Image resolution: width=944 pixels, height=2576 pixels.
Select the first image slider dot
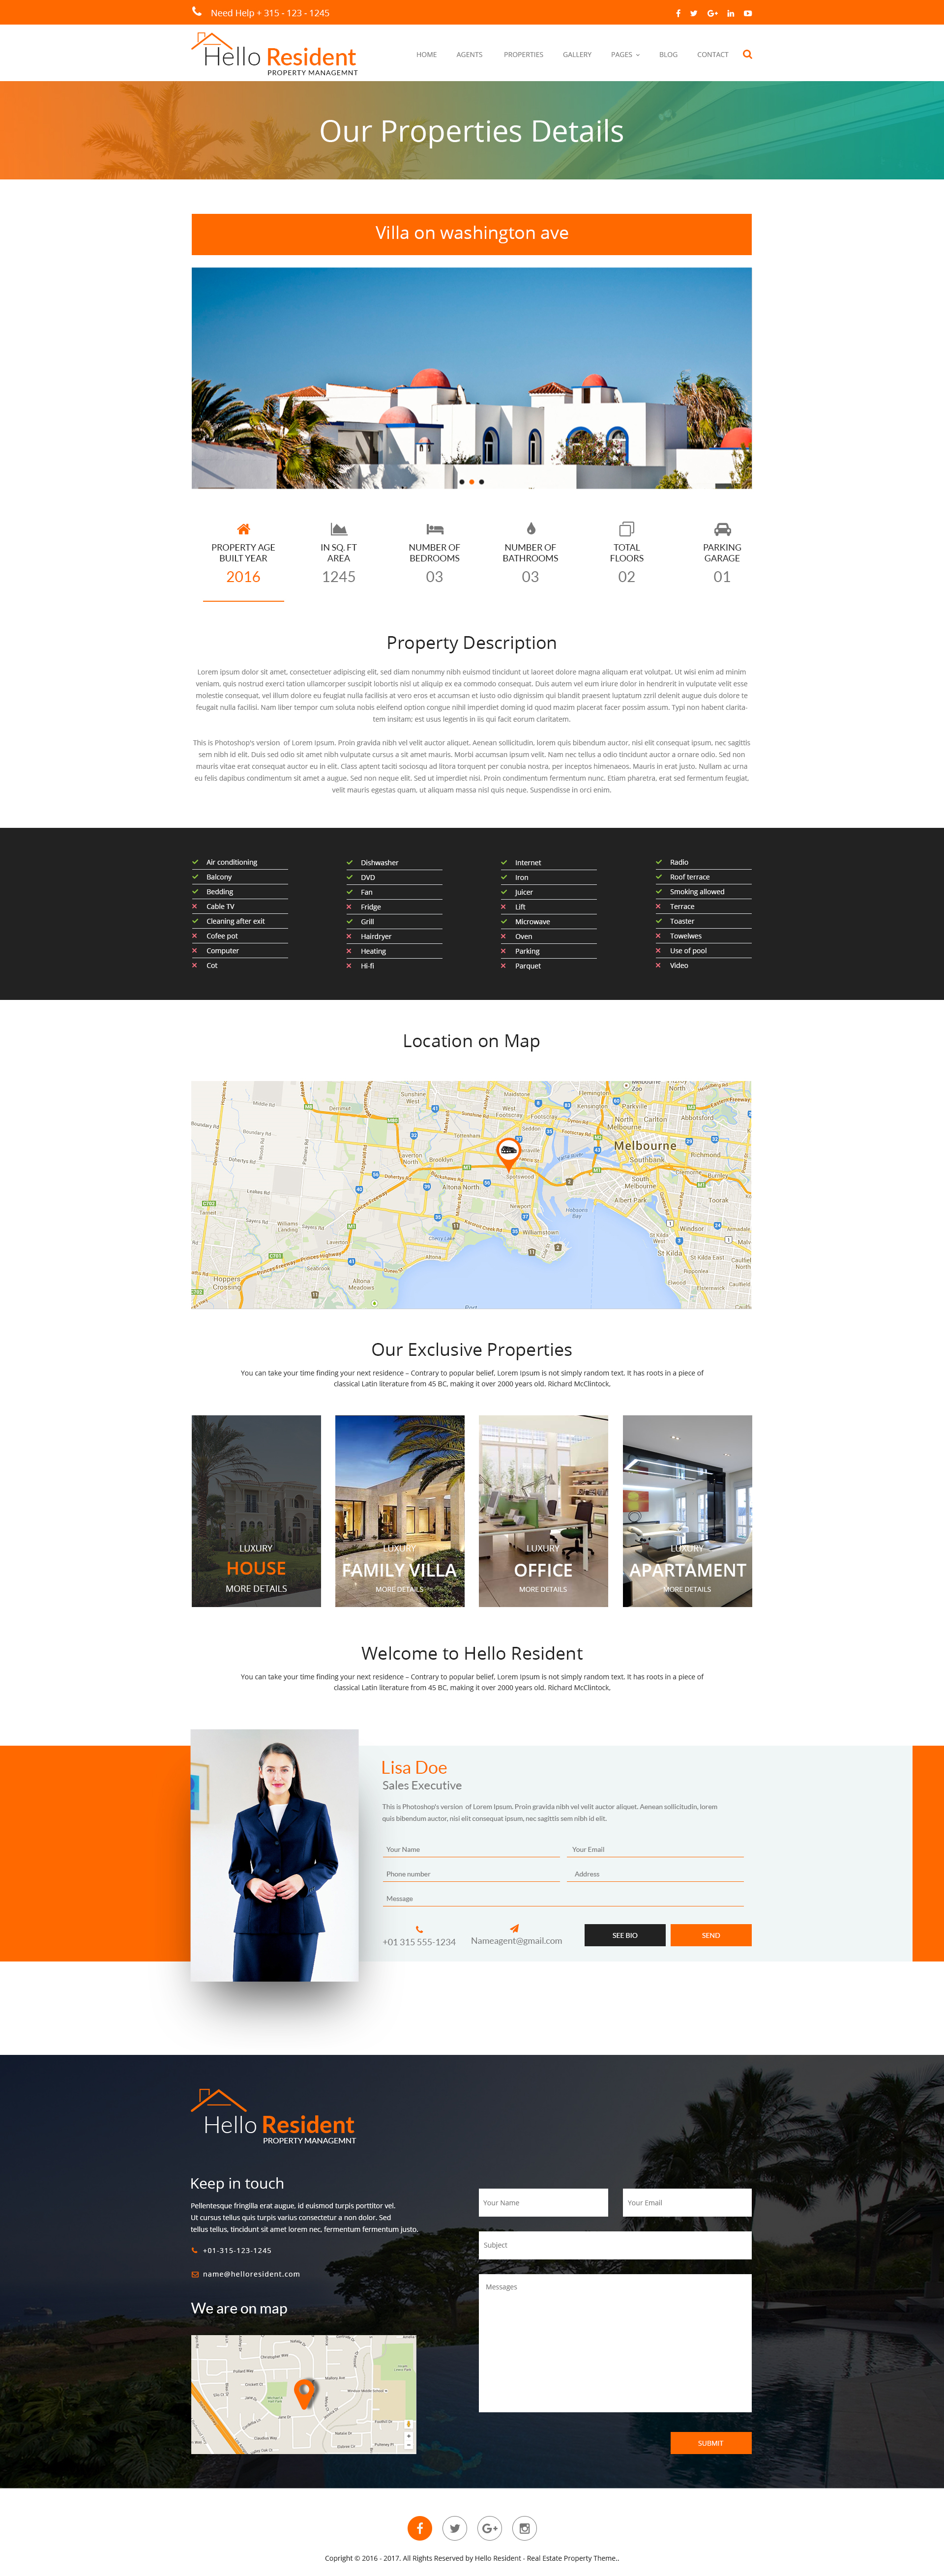[462, 482]
